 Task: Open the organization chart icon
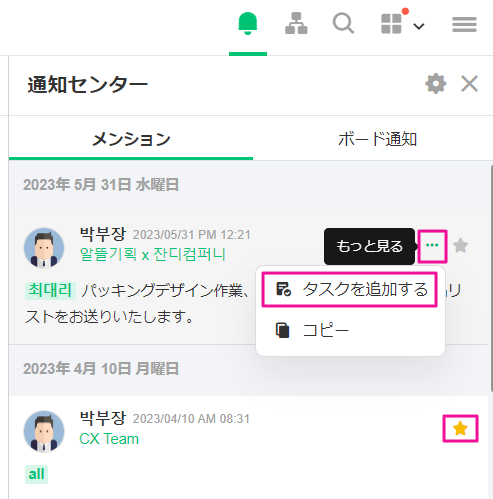pyautogui.click(x=296, y=23)
